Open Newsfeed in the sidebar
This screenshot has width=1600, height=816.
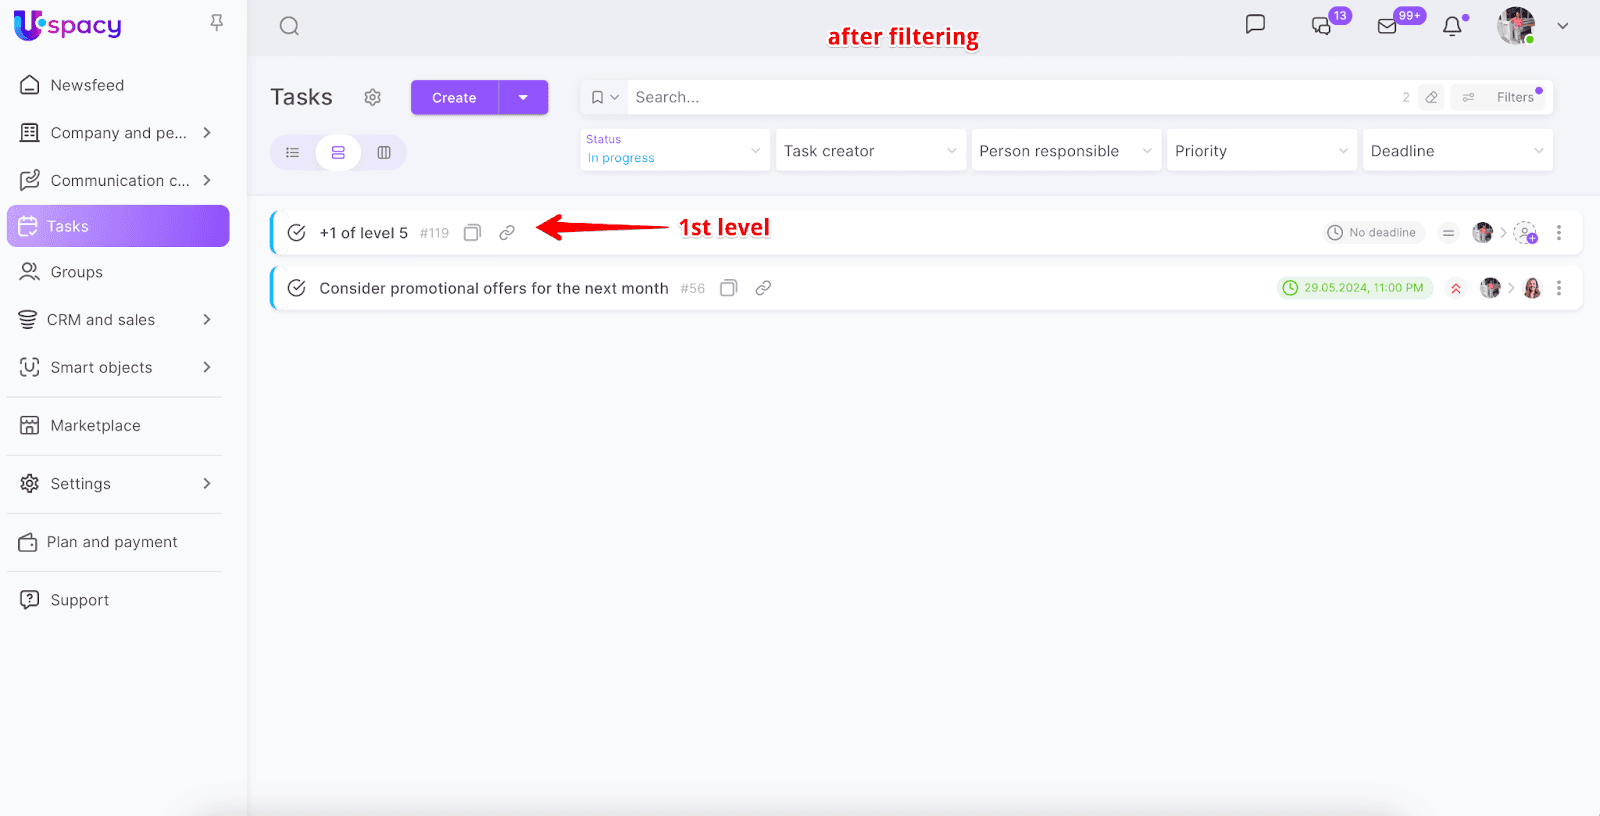(x=87, y=85)
